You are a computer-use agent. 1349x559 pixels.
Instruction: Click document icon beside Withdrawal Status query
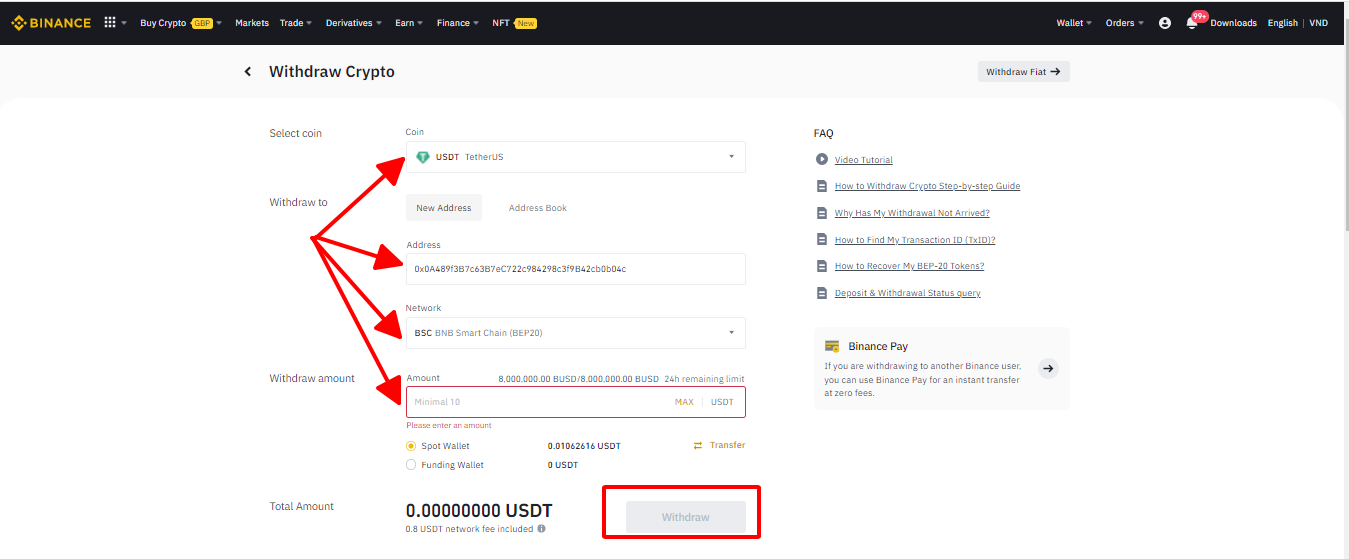tap(822, 293)
